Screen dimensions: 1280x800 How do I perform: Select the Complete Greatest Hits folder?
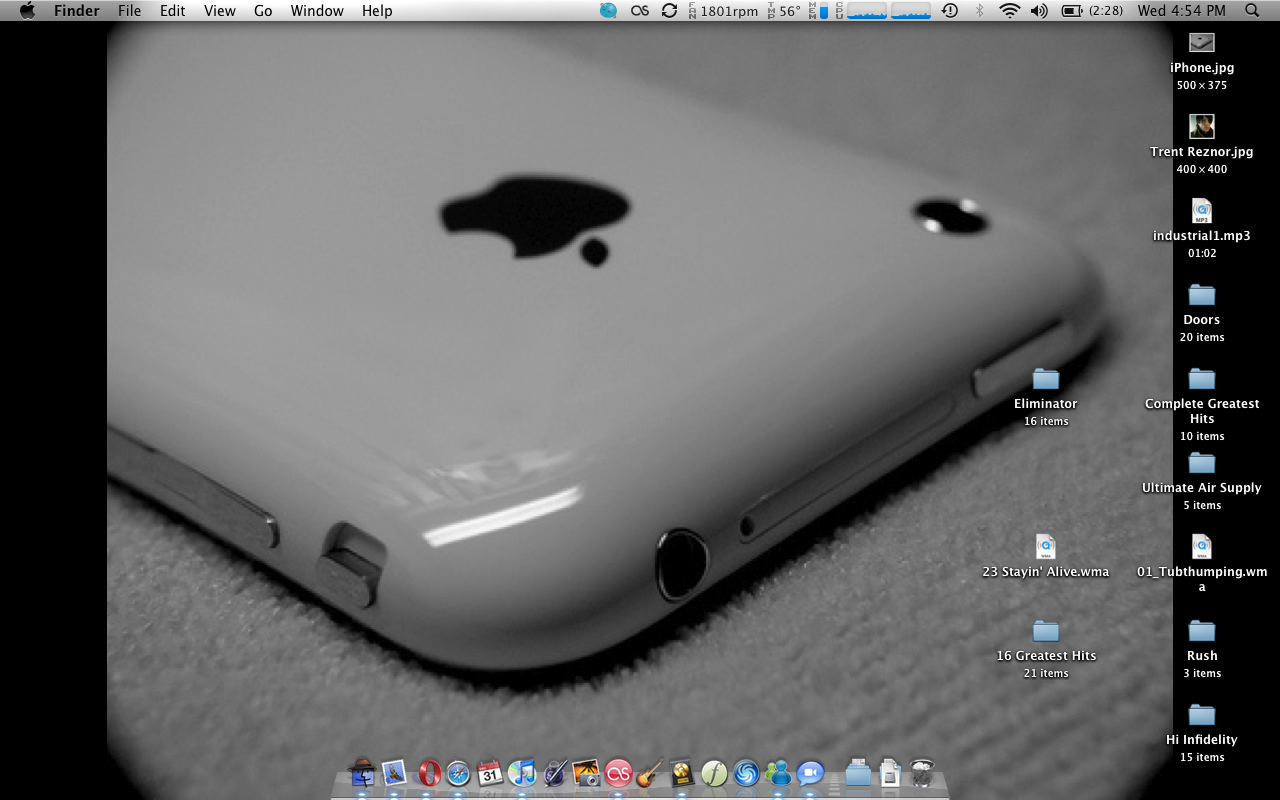tap(1202, 379)
